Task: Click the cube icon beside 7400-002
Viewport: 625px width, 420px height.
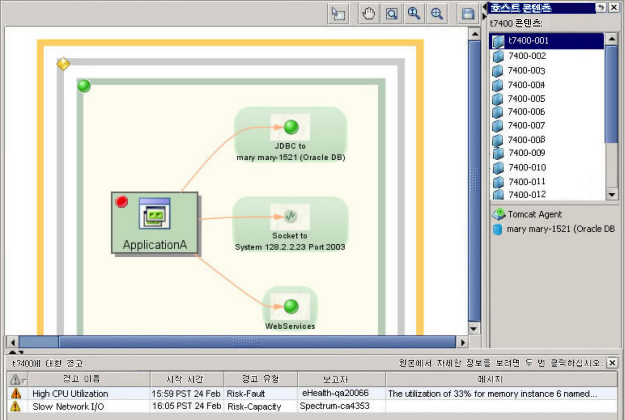Action: tap(498, 56)
